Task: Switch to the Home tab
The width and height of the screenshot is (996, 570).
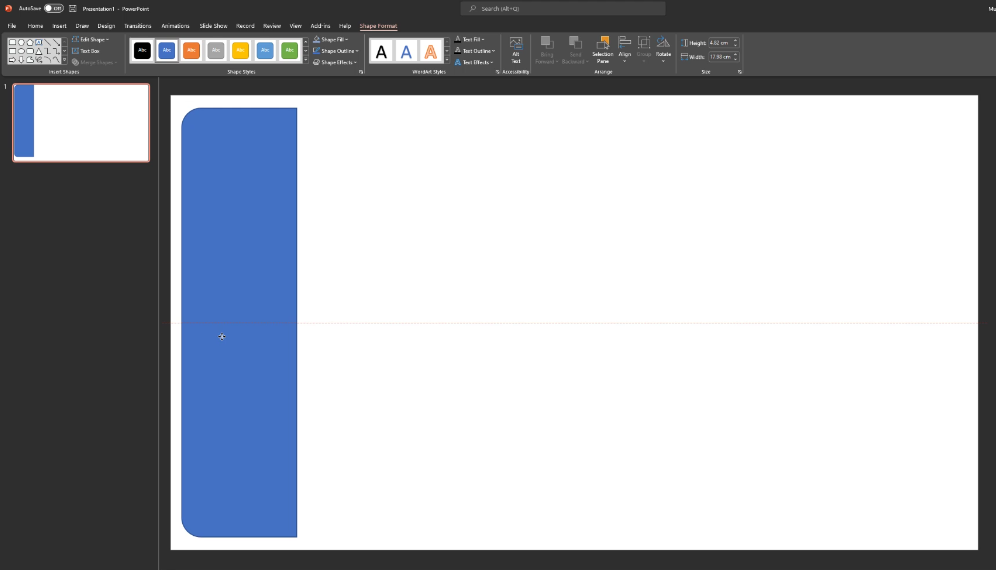Action: click(x=35, y=26)
